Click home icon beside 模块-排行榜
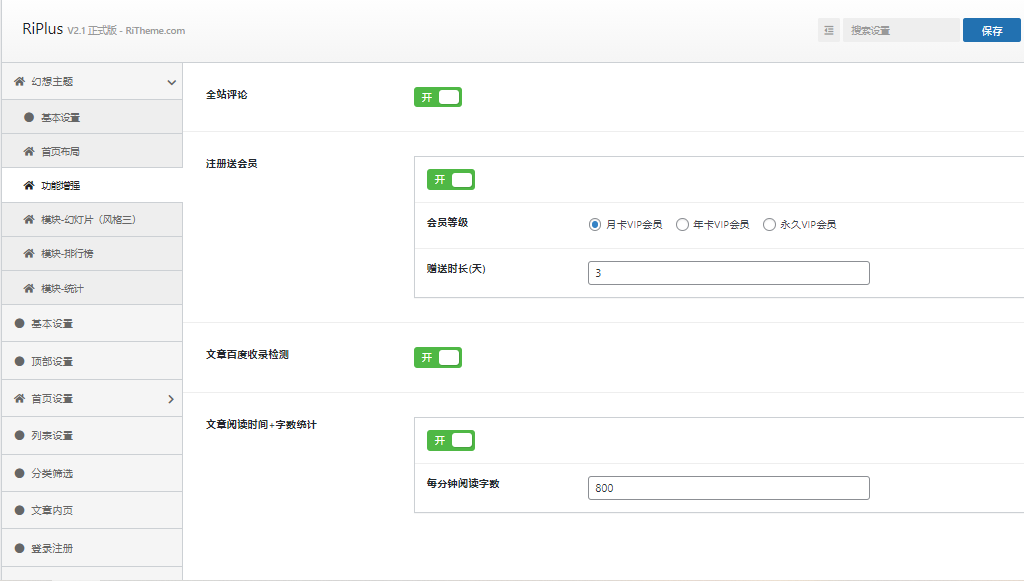 point(29,254)
